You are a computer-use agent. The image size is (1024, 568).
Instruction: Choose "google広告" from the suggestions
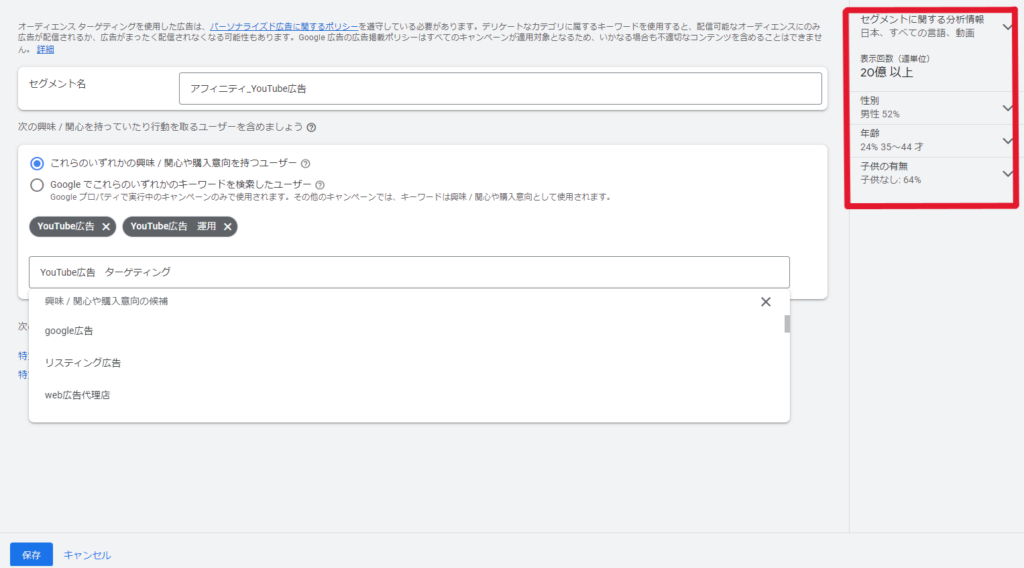(69, 331)
